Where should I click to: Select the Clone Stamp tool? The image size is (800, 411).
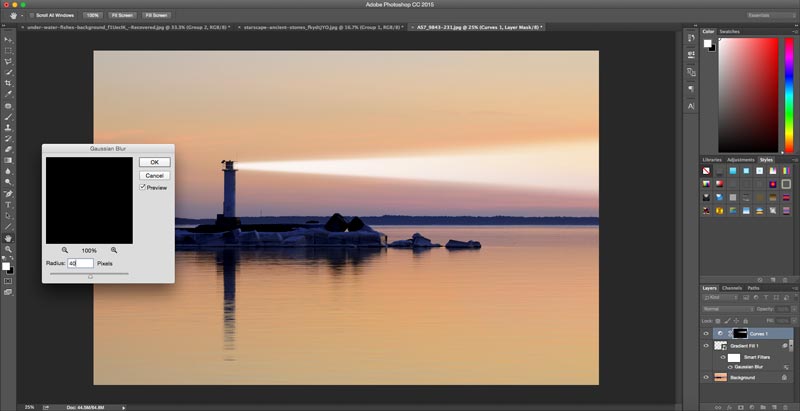8,128
